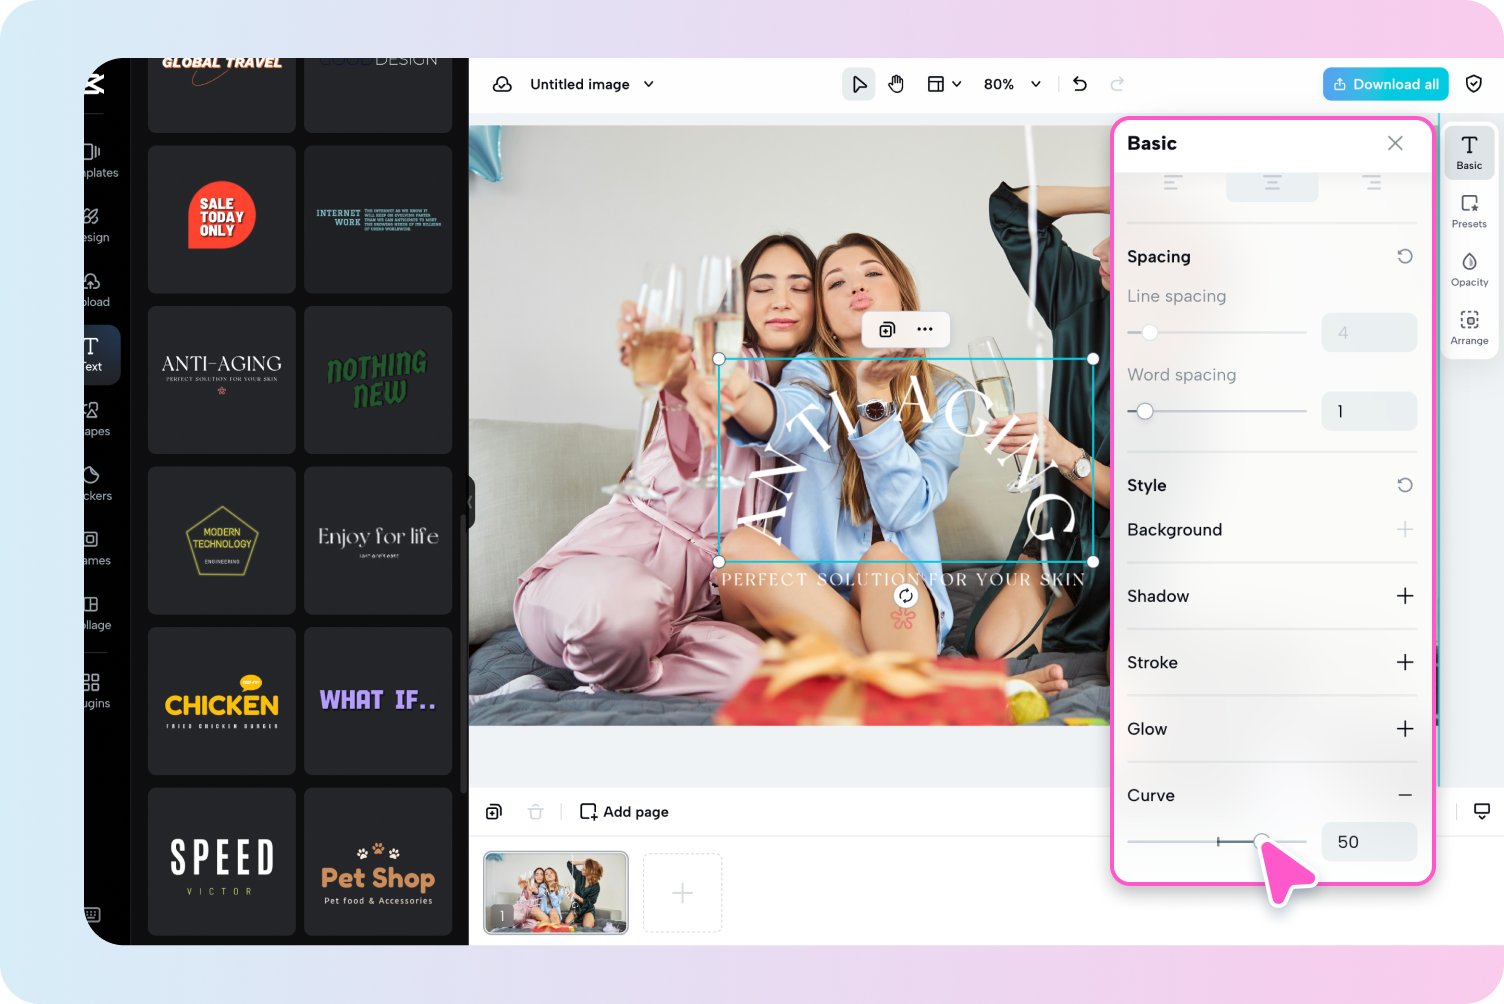Reset Spacing settings icon

coord(1404,256)
